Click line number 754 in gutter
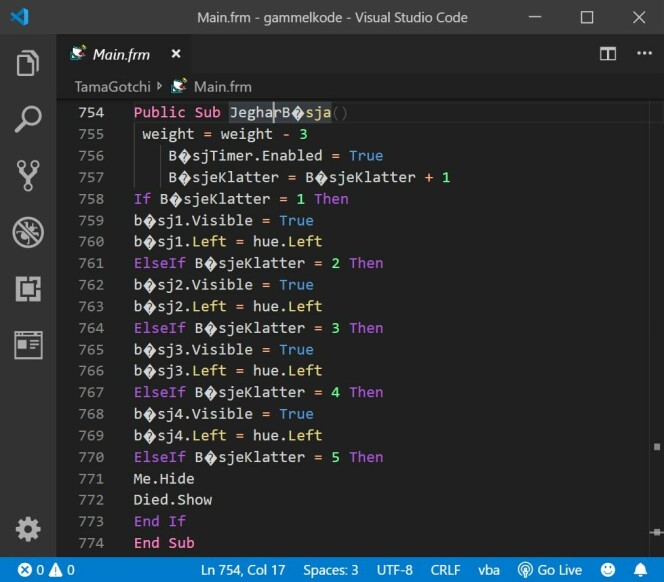Image resolution: width=664 pixels, height=582 pixels. [x=91, y=113]
